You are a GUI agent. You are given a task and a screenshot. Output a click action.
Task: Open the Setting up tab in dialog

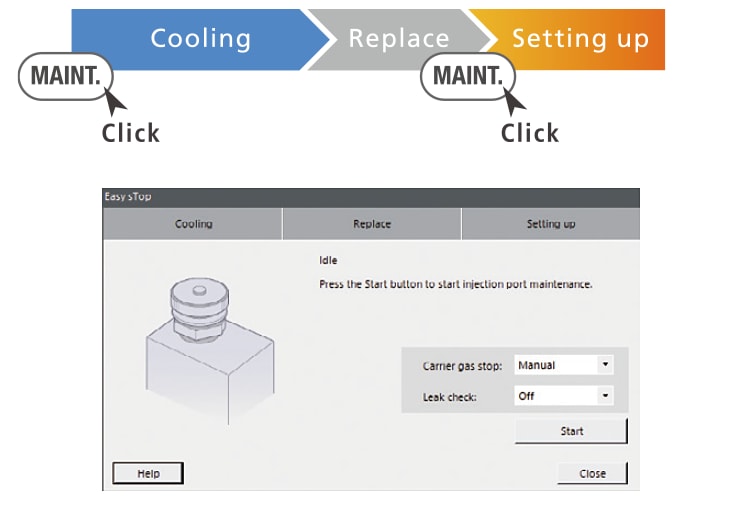(x=550, y=224)
